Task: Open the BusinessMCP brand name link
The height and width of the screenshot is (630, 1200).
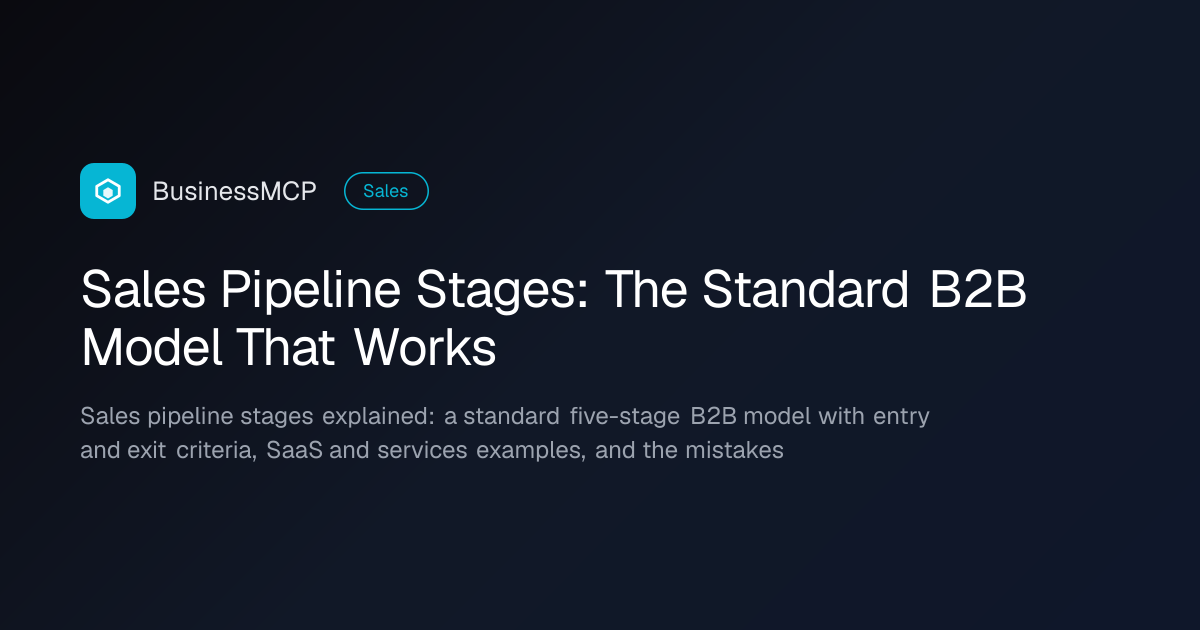Action: point(234,191)
